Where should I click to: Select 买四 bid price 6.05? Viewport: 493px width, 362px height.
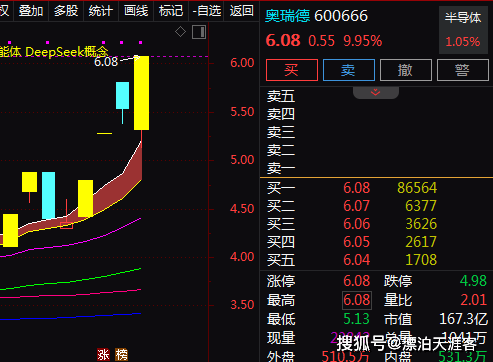pyautogui.click(x=357, y=242)
